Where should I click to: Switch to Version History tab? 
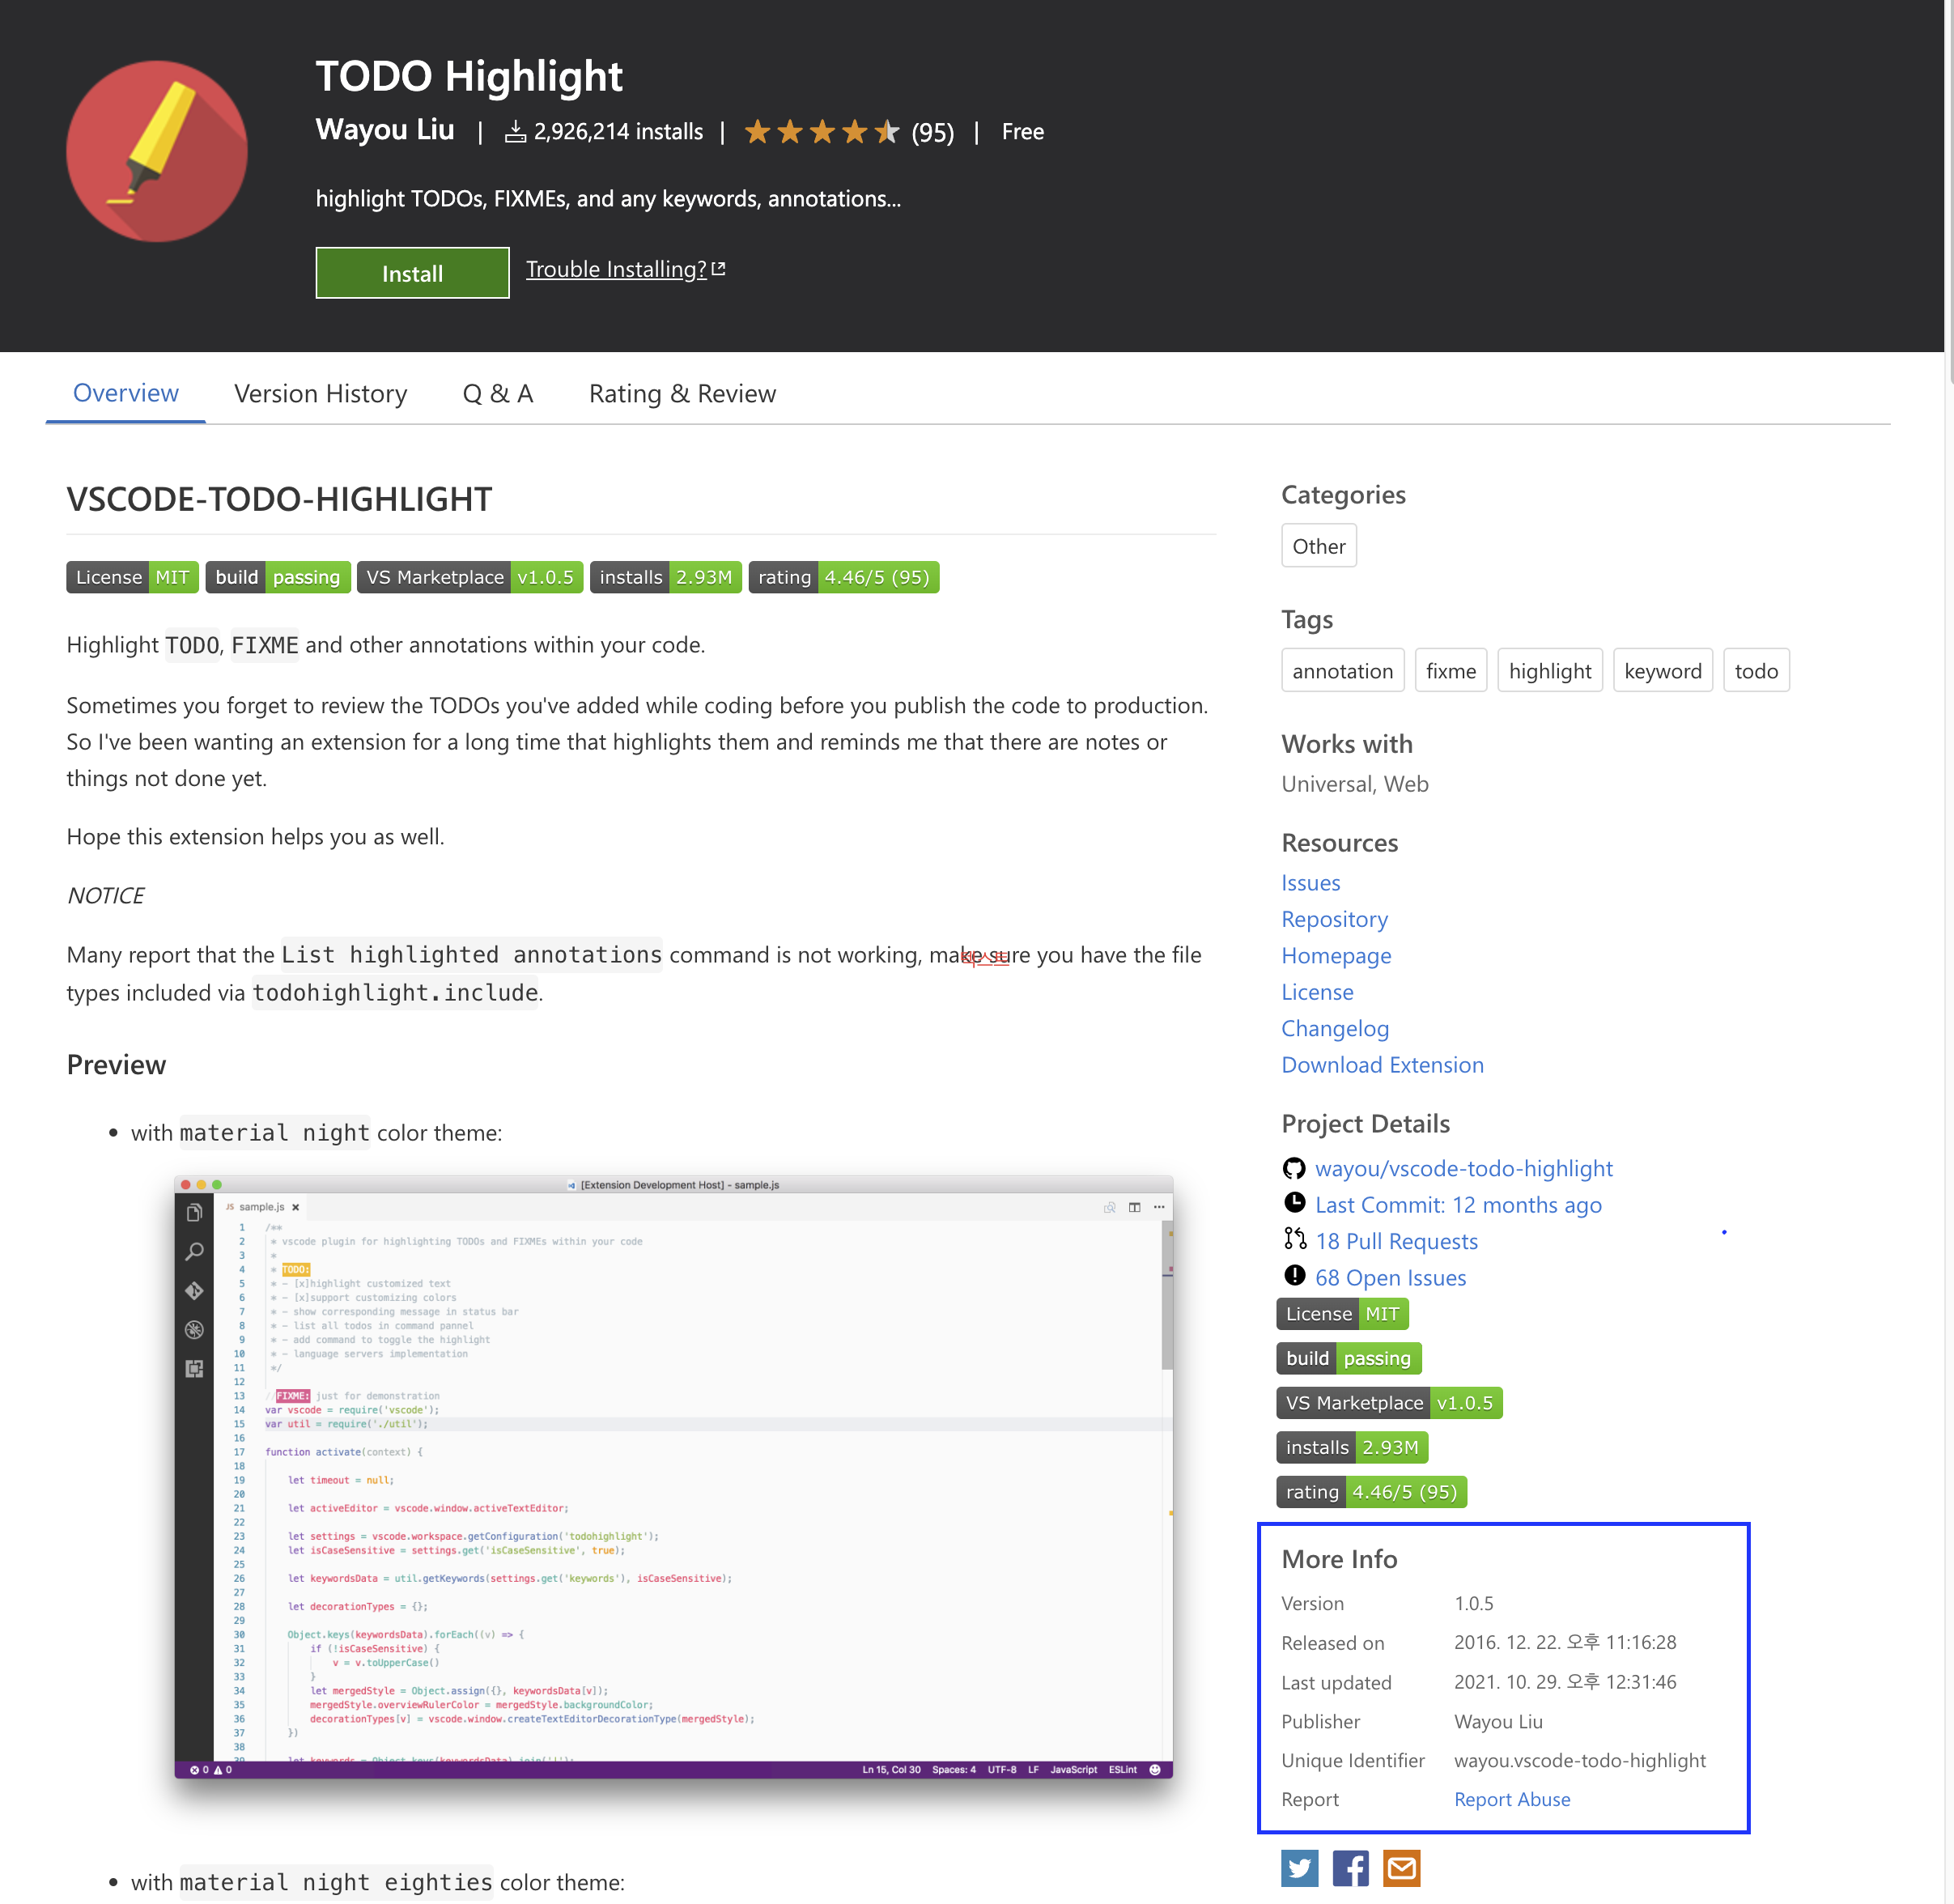(320, 393)
